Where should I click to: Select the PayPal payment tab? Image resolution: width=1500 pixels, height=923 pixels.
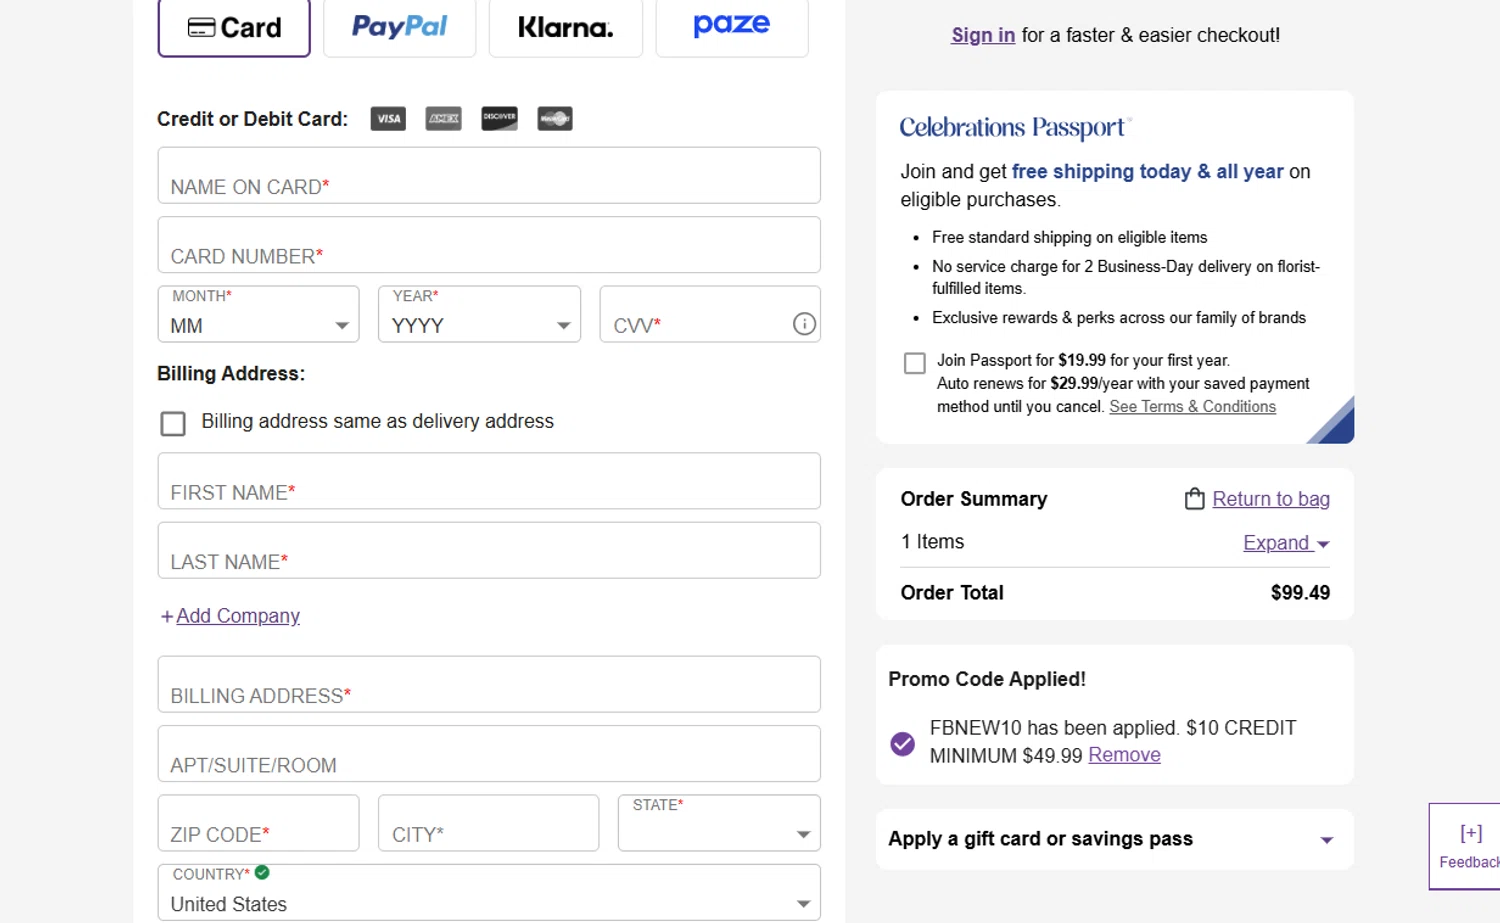[x=399, y=27]
